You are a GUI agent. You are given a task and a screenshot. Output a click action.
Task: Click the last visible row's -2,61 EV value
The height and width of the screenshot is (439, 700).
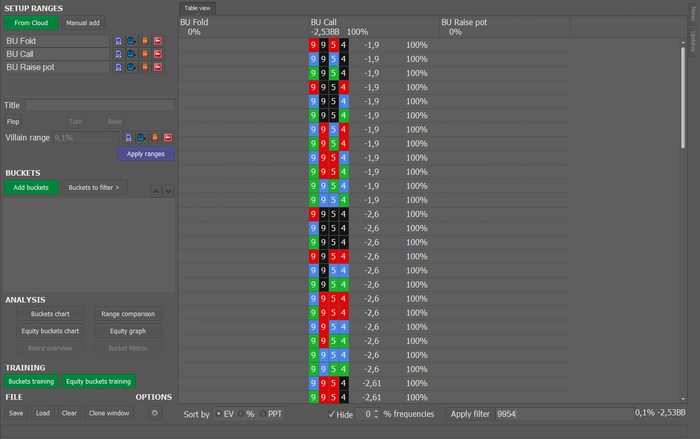[x=371, y=397]
